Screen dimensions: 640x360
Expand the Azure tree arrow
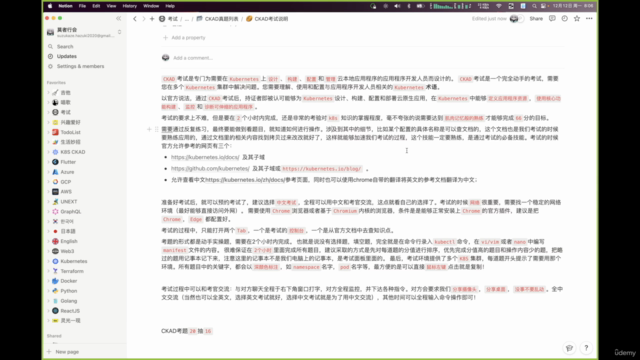click(x=49, y=172)
